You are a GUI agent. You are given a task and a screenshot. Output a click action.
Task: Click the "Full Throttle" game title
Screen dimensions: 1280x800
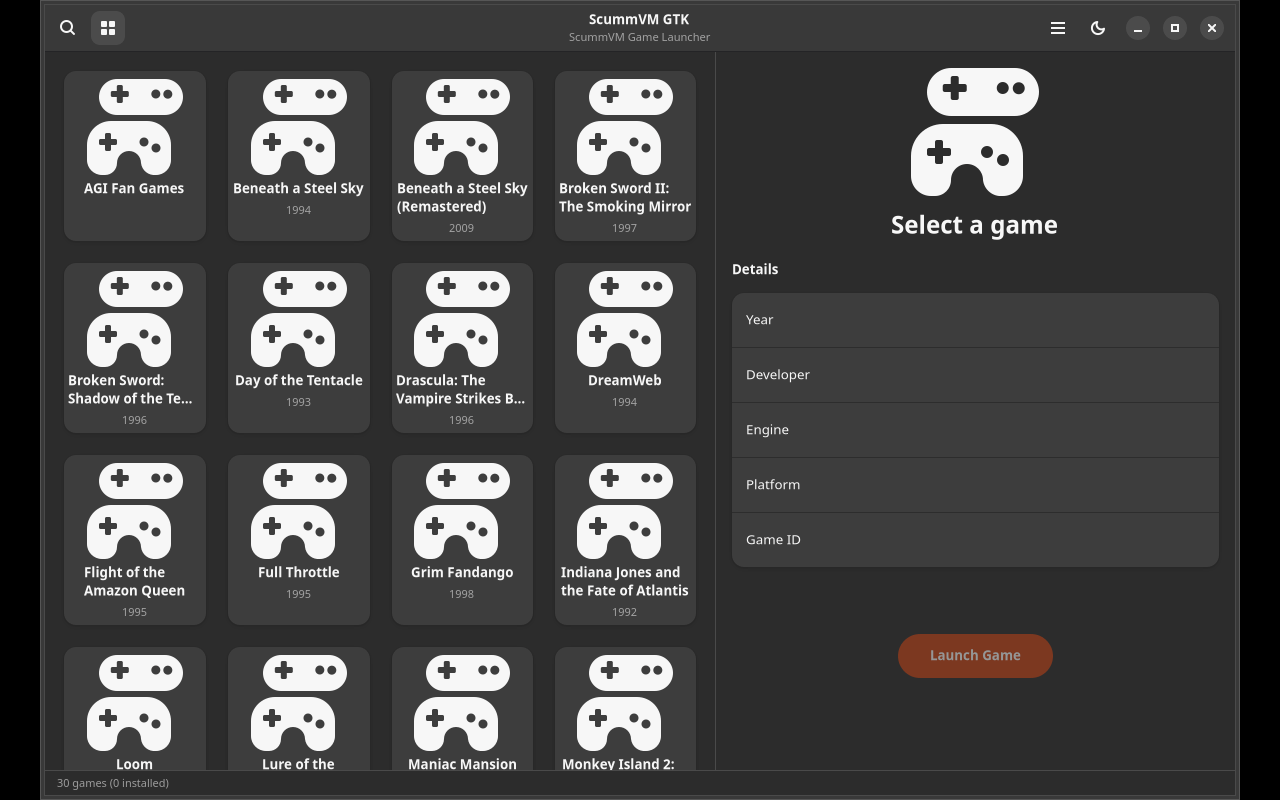coord(299,572)
